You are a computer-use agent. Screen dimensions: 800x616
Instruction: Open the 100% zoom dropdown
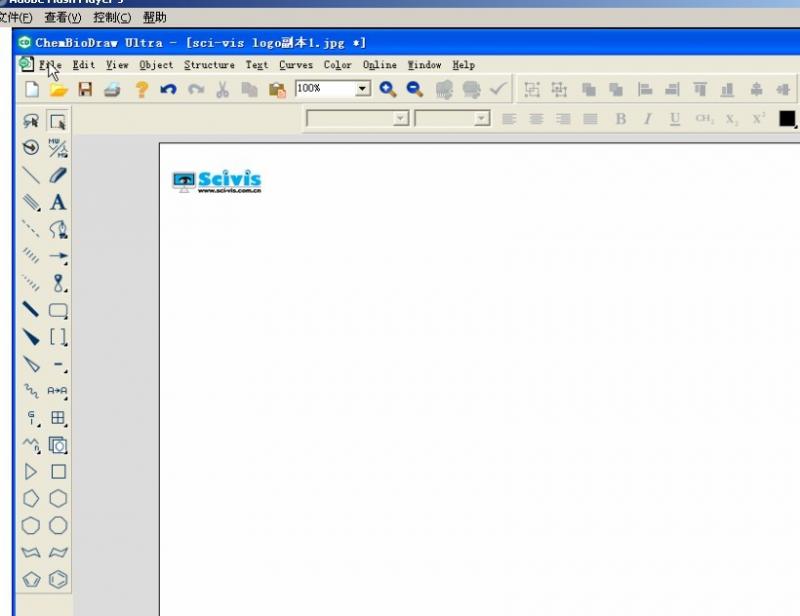(x=362, y=89)
